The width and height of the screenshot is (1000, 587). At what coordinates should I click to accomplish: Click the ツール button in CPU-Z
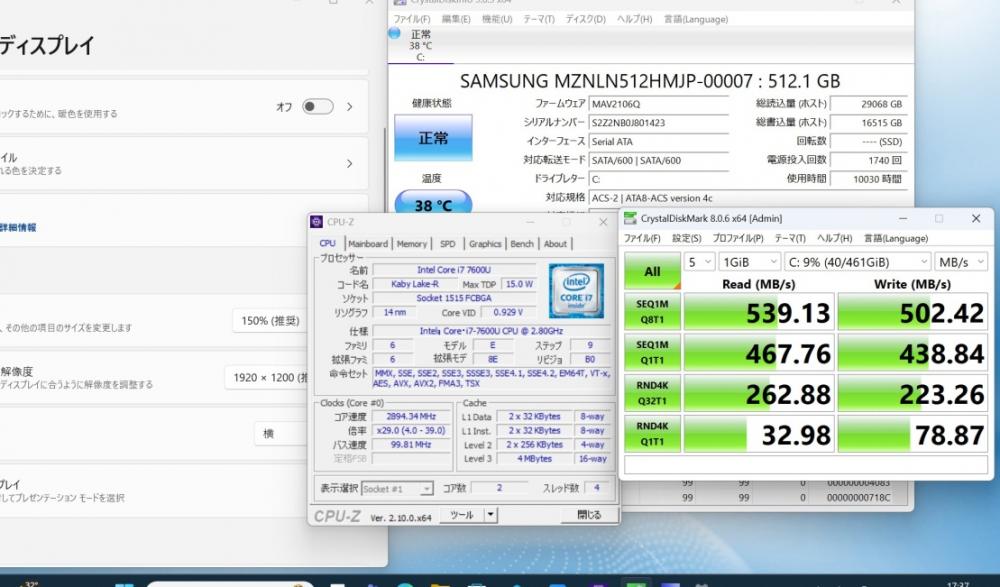[462, 514]
